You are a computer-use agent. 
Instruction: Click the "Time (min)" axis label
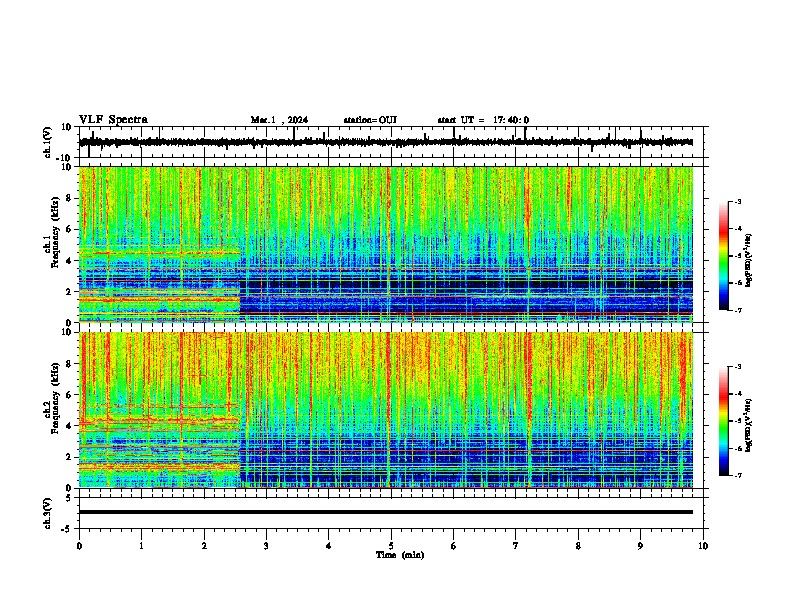[400, 555]
